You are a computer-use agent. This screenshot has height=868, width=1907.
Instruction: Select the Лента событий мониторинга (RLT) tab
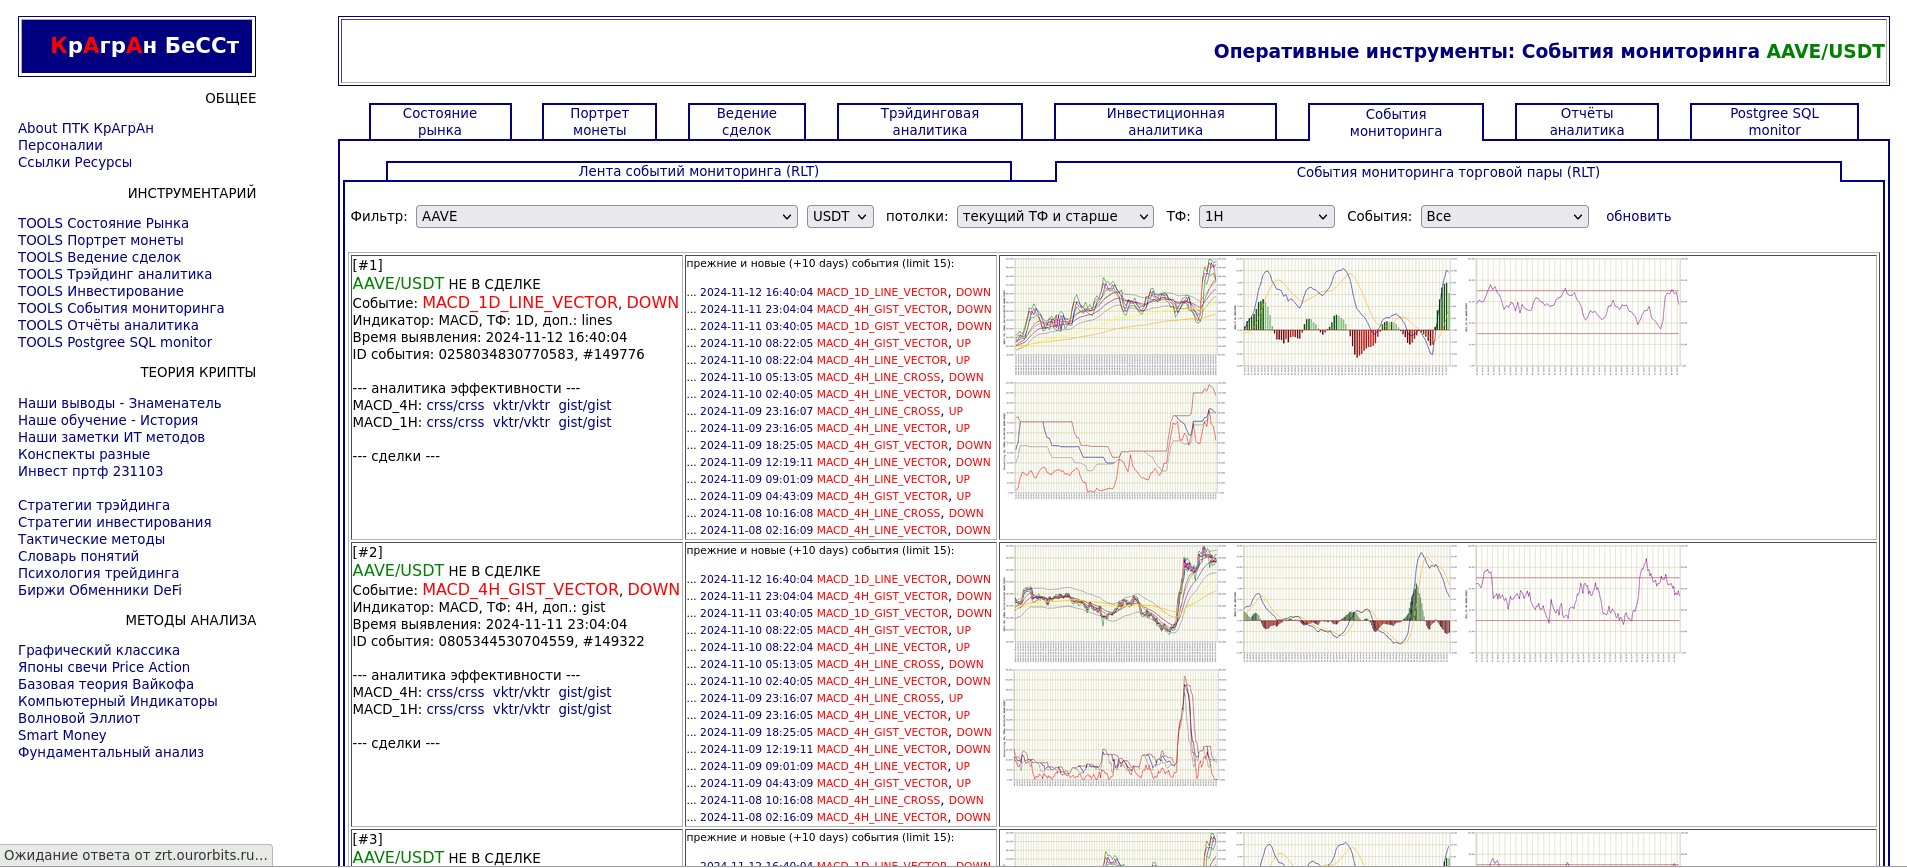click(x=698, y=171)
